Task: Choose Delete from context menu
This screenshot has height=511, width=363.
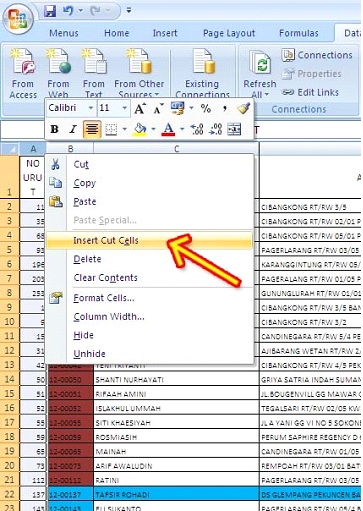Action: pos(149,259)
